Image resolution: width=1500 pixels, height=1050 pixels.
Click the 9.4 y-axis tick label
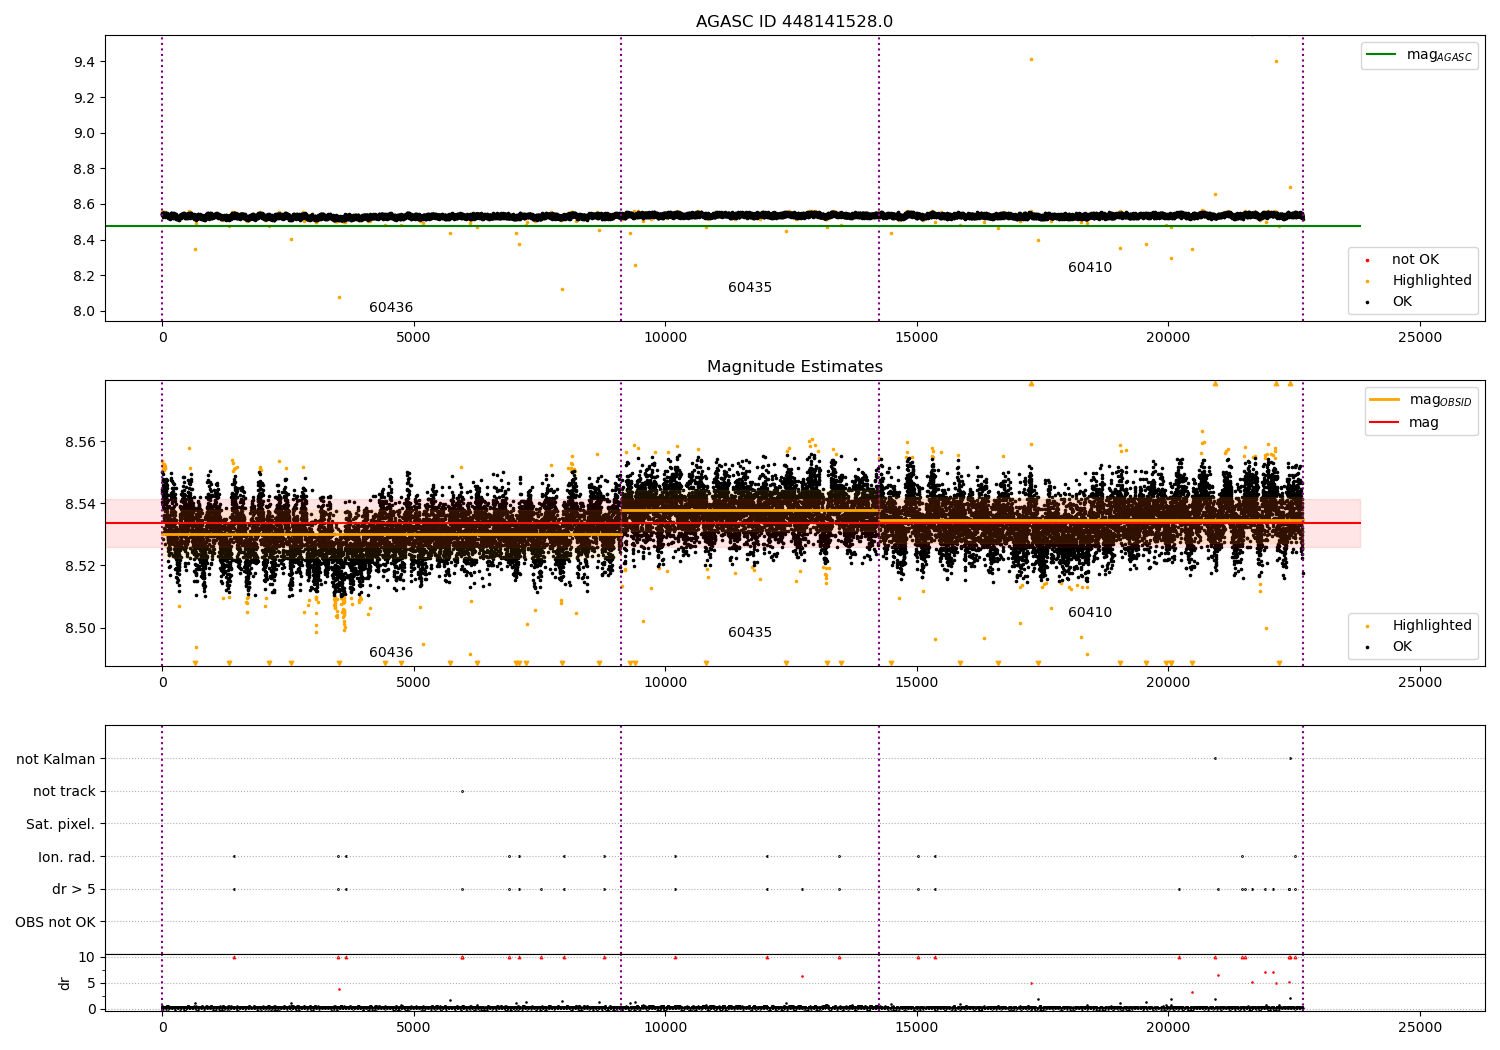84,62
